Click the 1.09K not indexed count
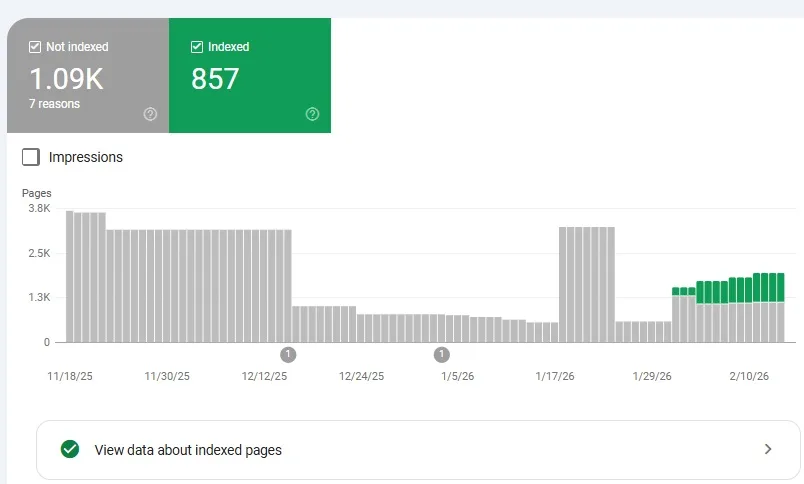The width and height of the screenshot is (804, 484). coord(65,79)
